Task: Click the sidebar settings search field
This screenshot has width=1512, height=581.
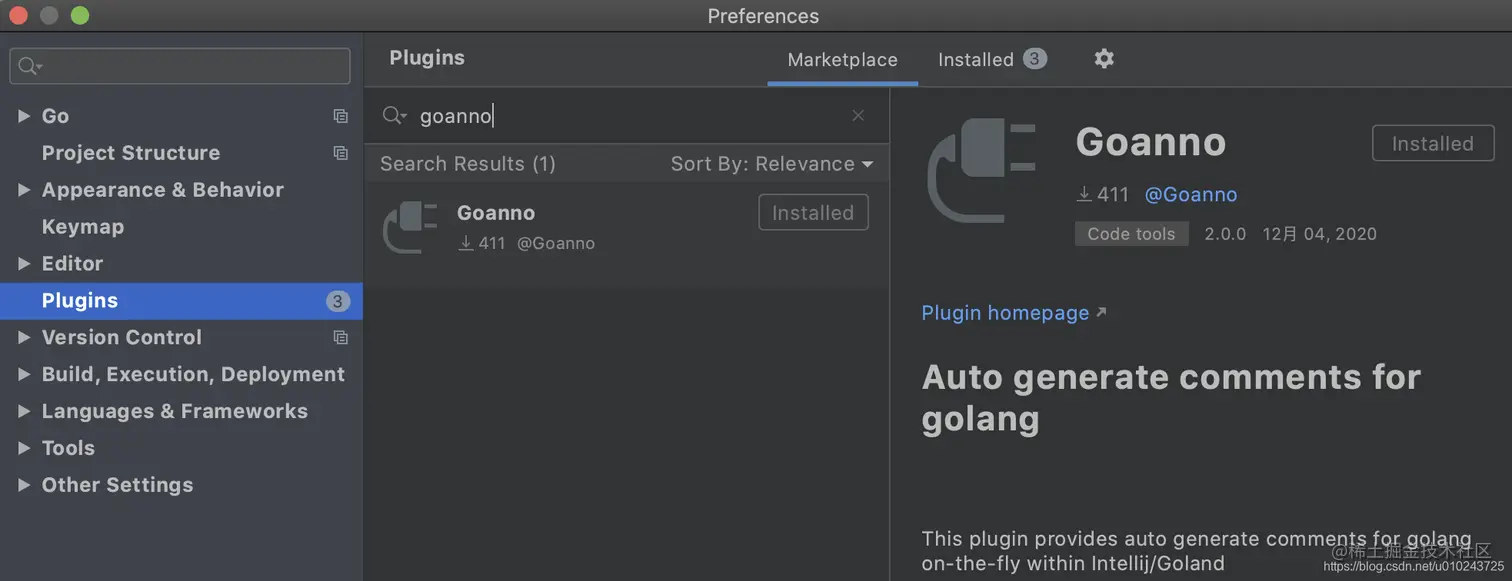Action: point(180,65)
